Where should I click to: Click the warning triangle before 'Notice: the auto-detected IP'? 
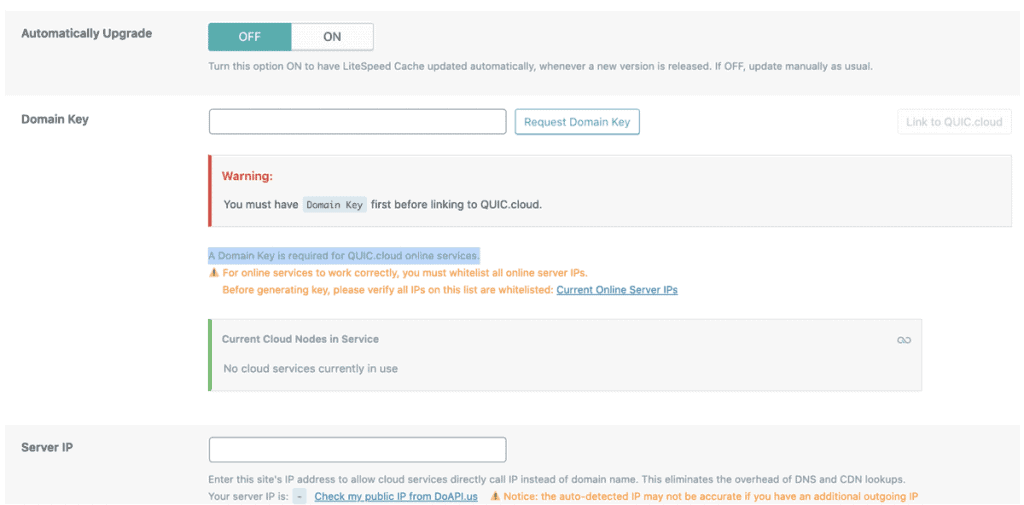click(x=495, y=496)
